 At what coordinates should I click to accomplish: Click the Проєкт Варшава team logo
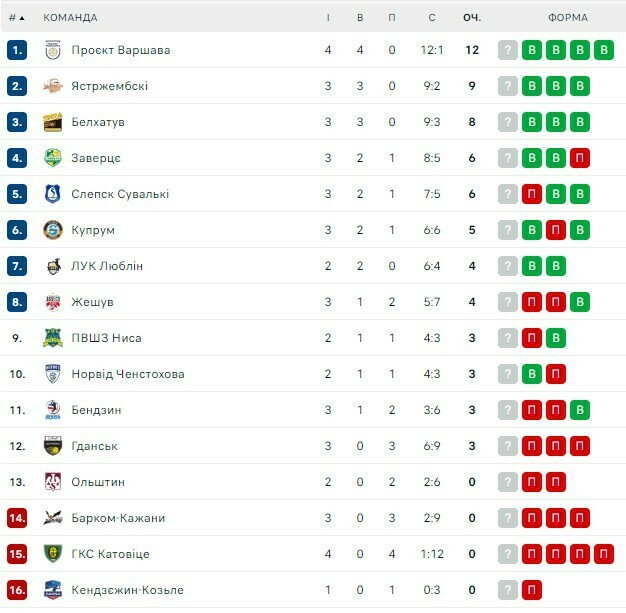(x=53, y=50)
